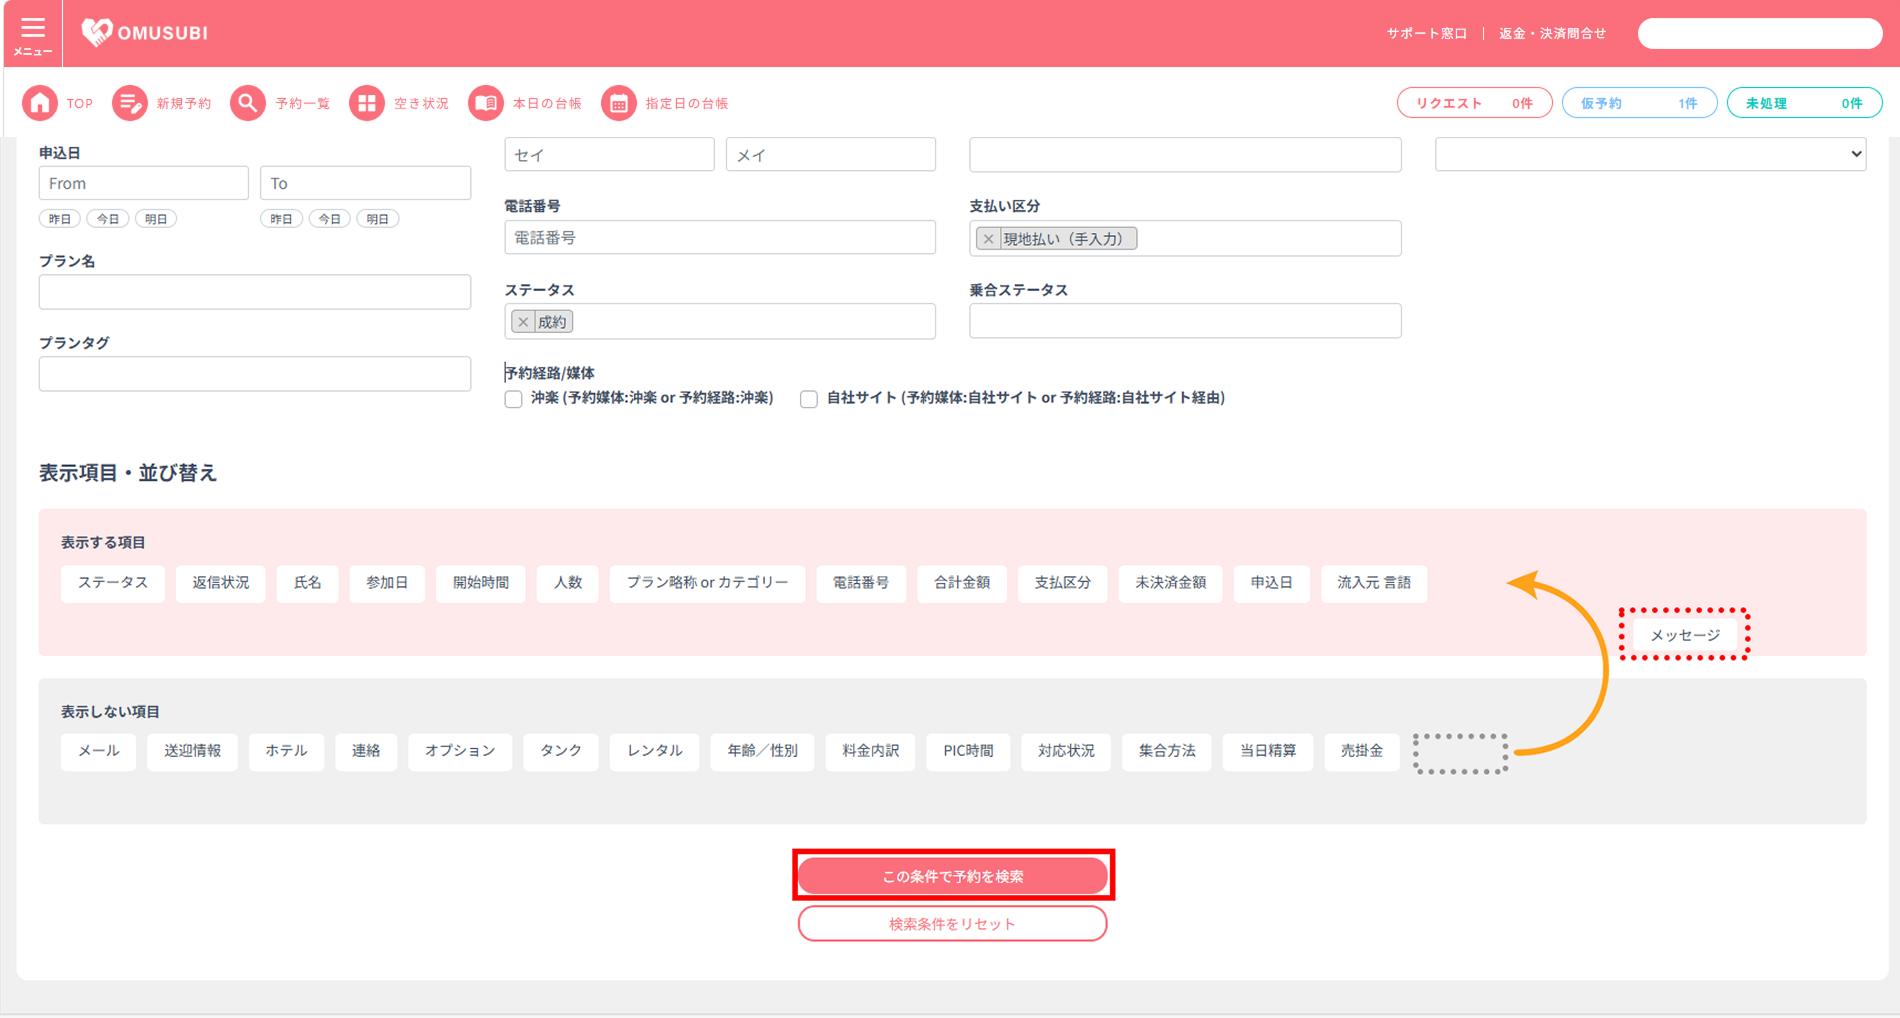Screen dimensions: 1900x1018
Task: Check the 沖楽 booking route checkbox
Action: click(513, 399)
